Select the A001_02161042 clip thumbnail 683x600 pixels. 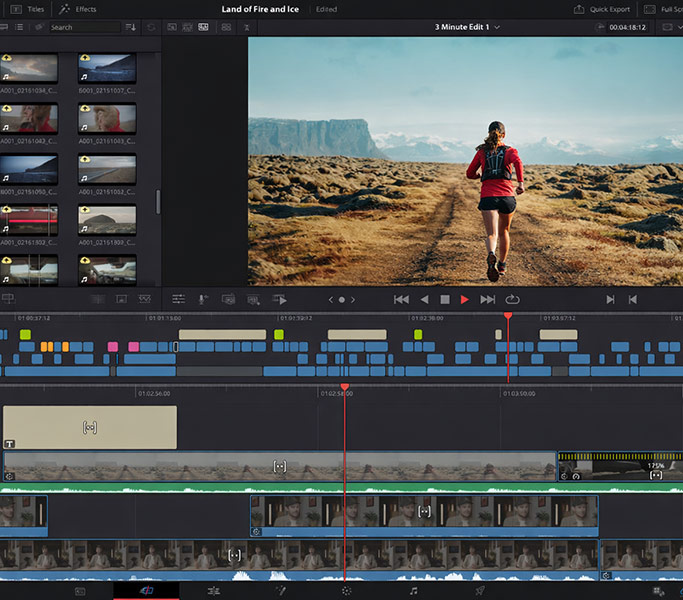(x=29, y=118)
